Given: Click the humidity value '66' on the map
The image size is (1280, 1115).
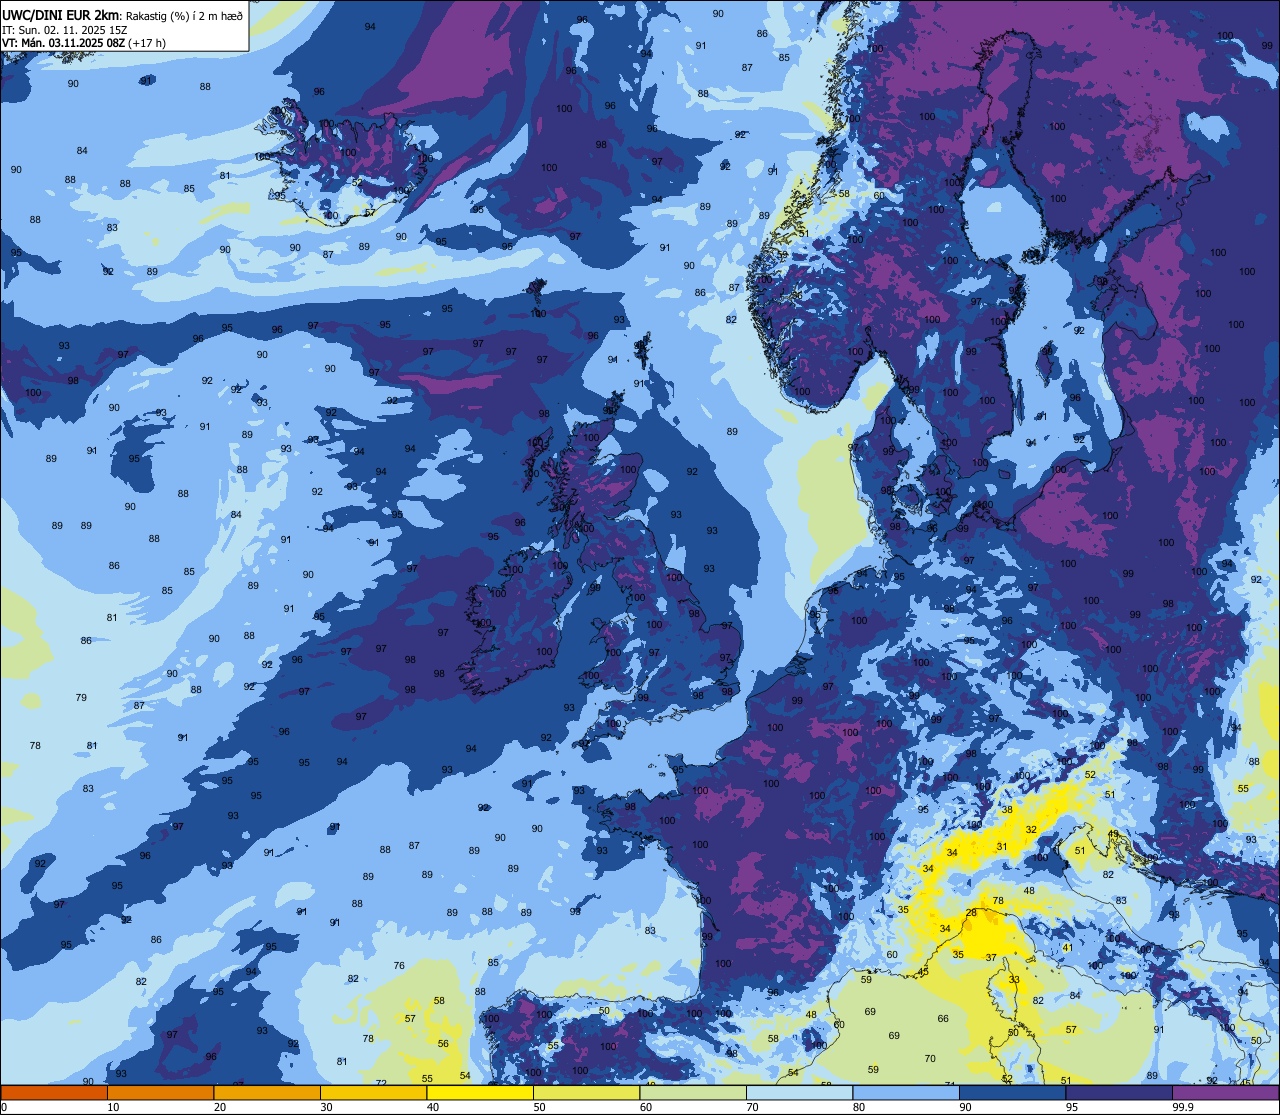Looking at the screenshot, I should point(943,1019).
